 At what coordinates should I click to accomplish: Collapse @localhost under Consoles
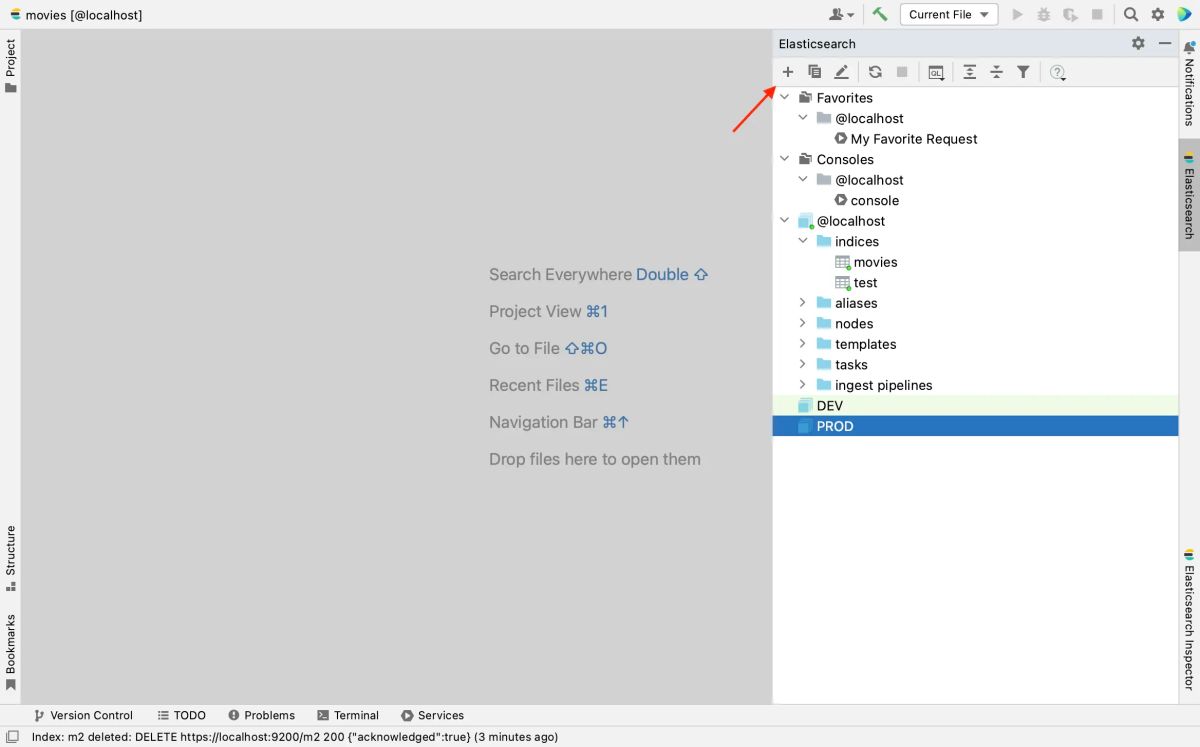(803, 180)
